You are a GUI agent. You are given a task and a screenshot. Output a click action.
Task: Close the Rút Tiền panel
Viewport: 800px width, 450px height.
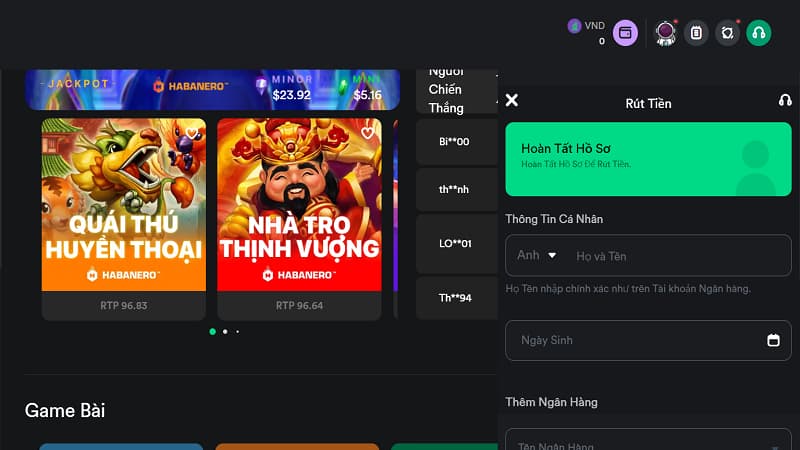[512, 100]
